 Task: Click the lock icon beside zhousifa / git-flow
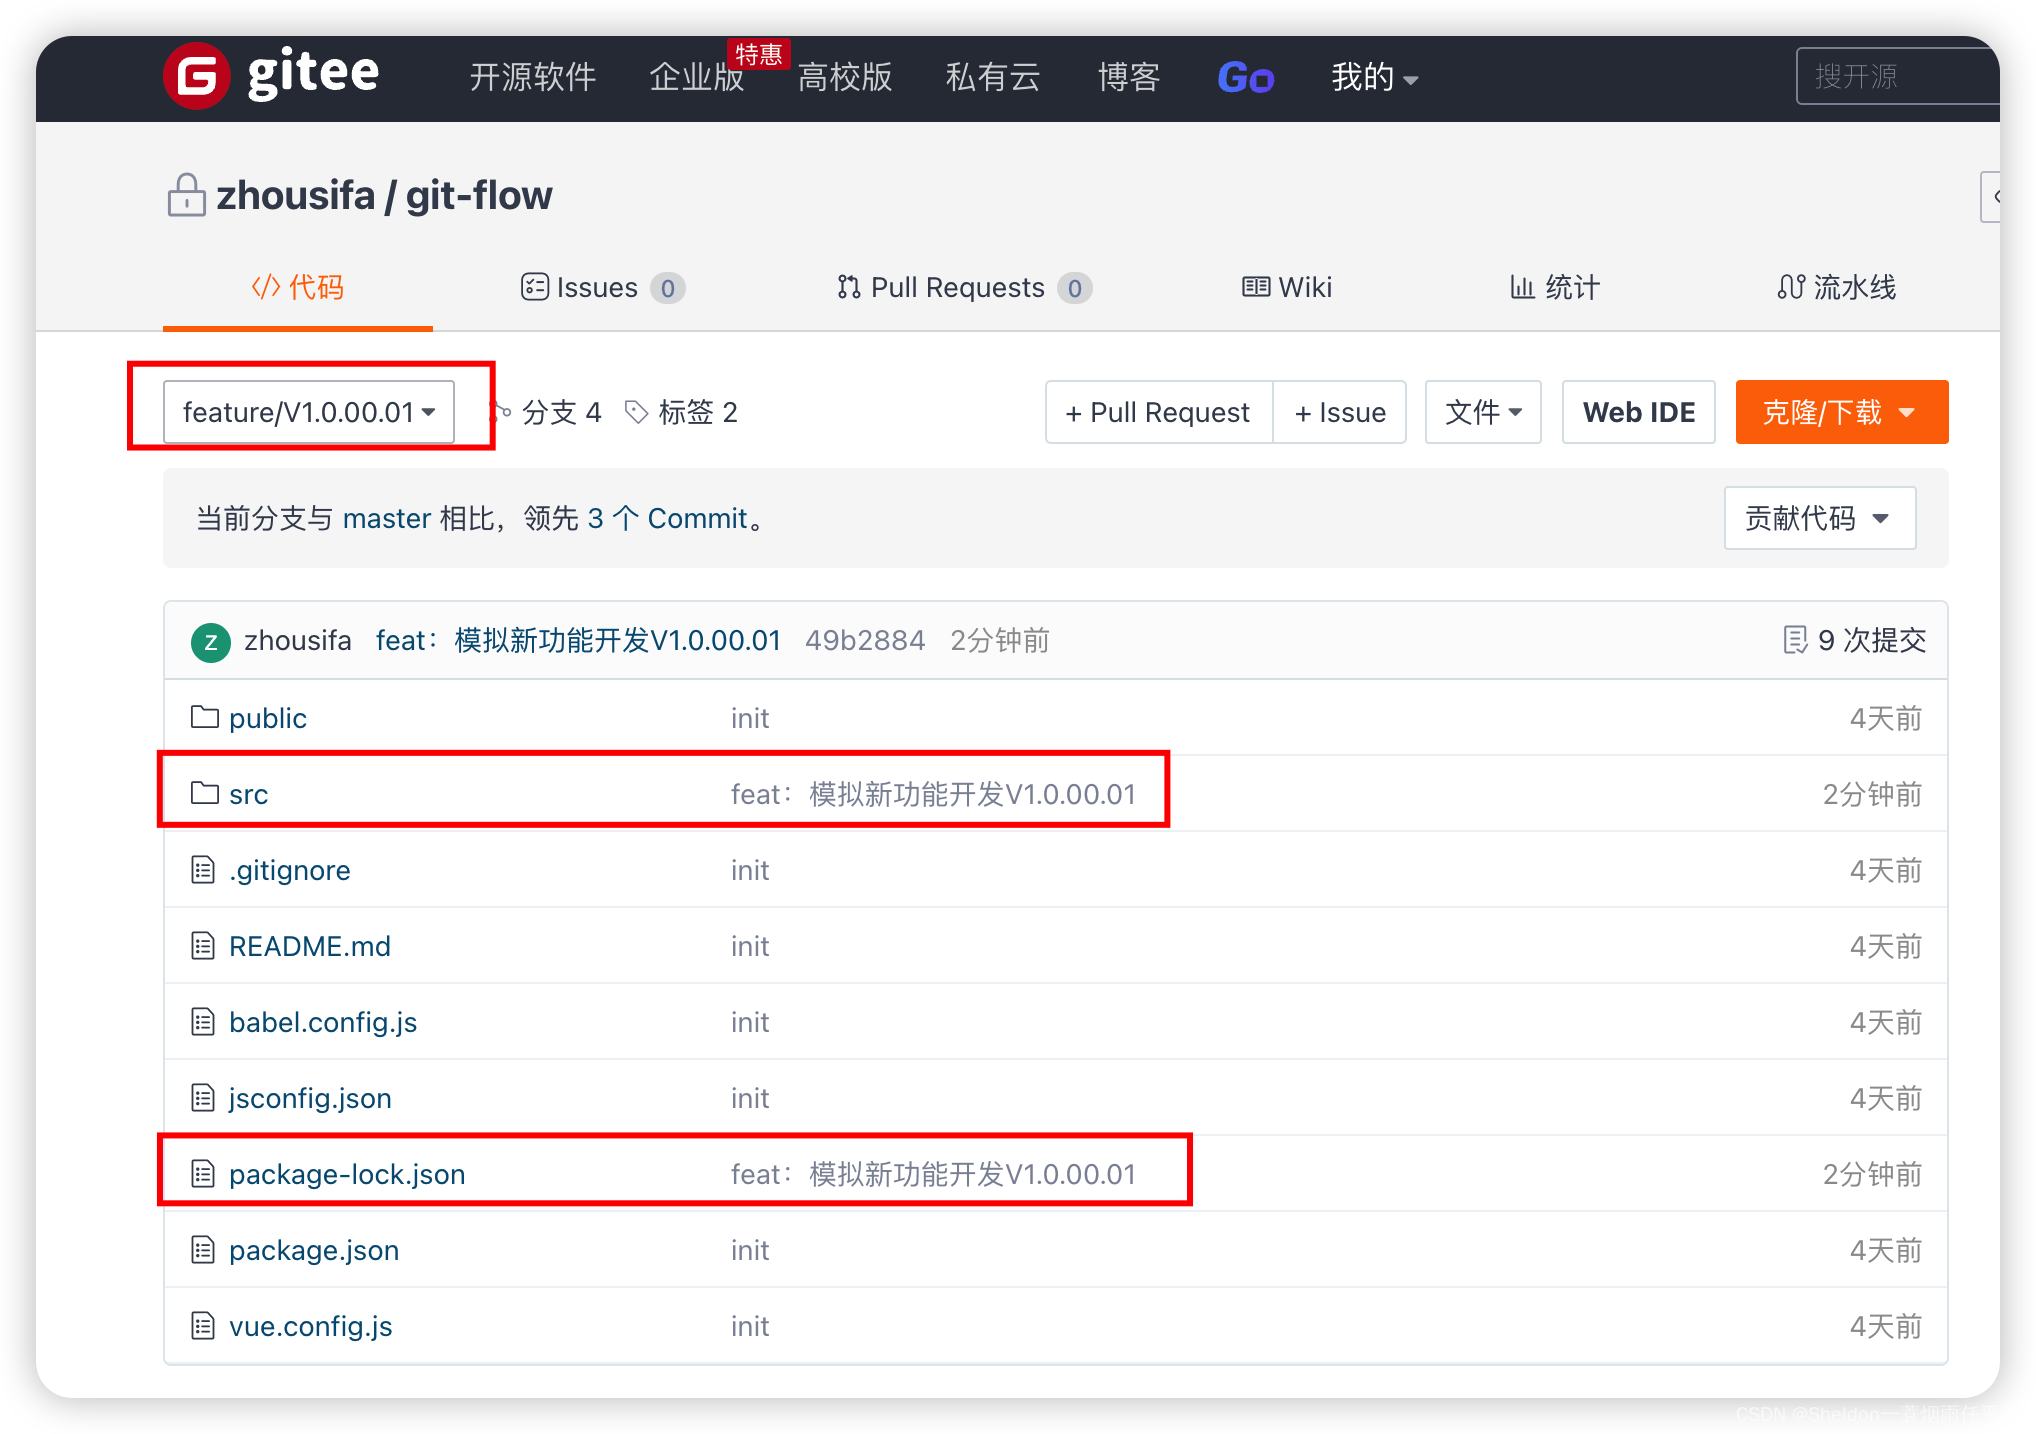(186, 195)
